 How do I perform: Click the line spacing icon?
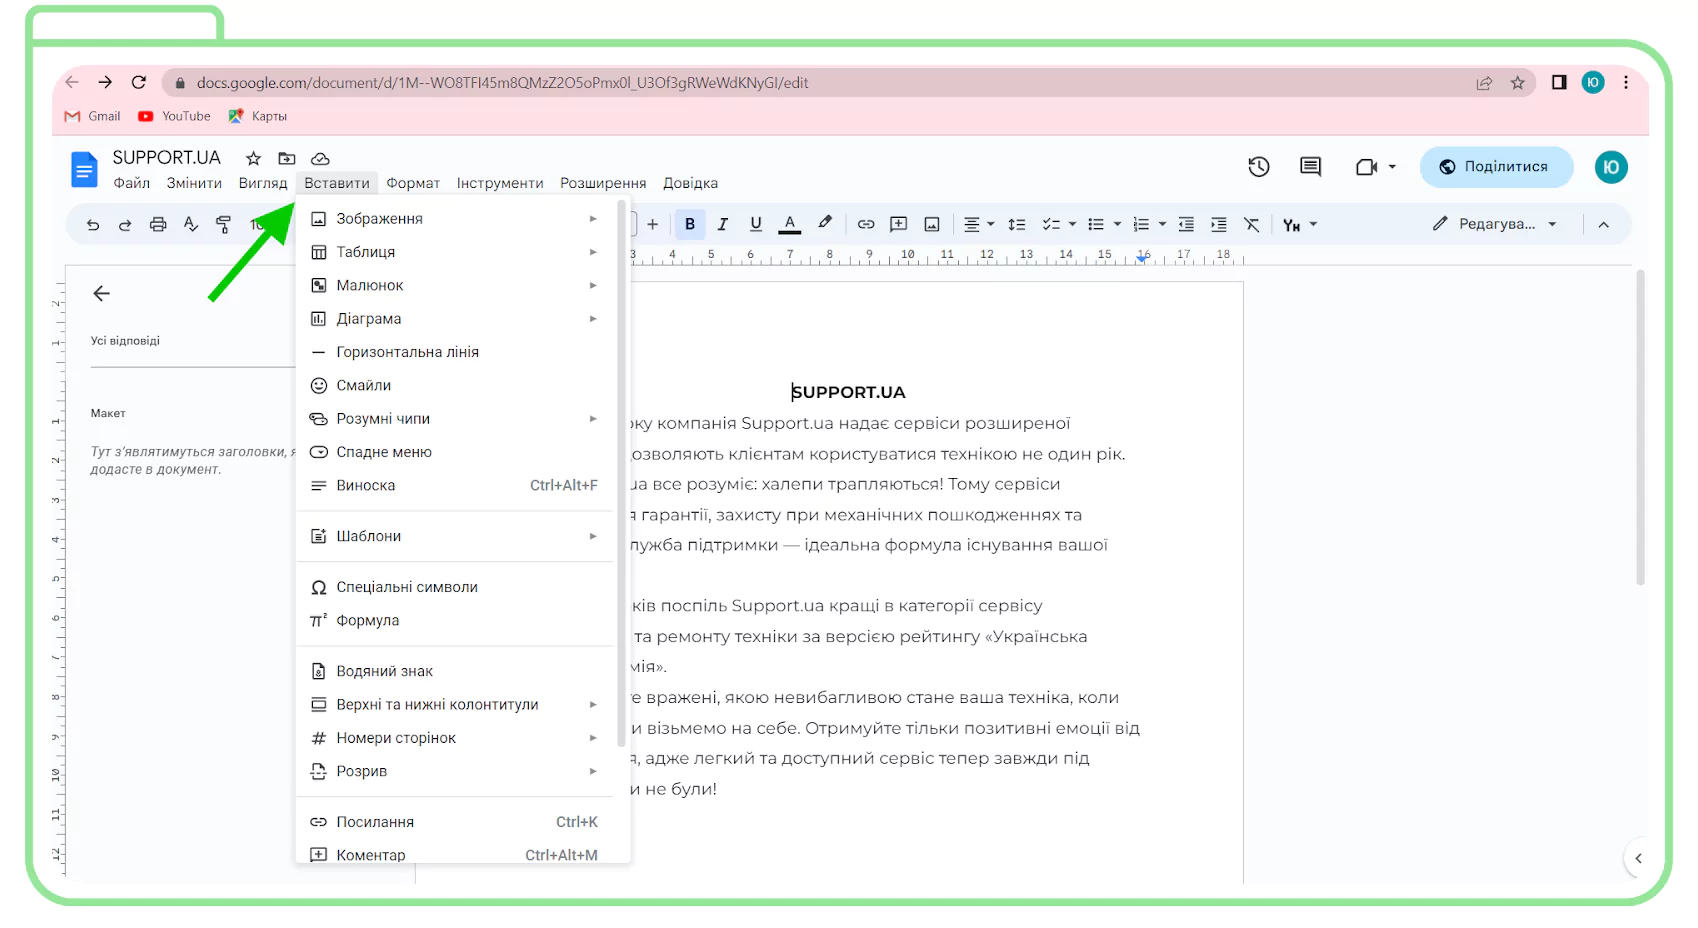[x=1017, y=224]
